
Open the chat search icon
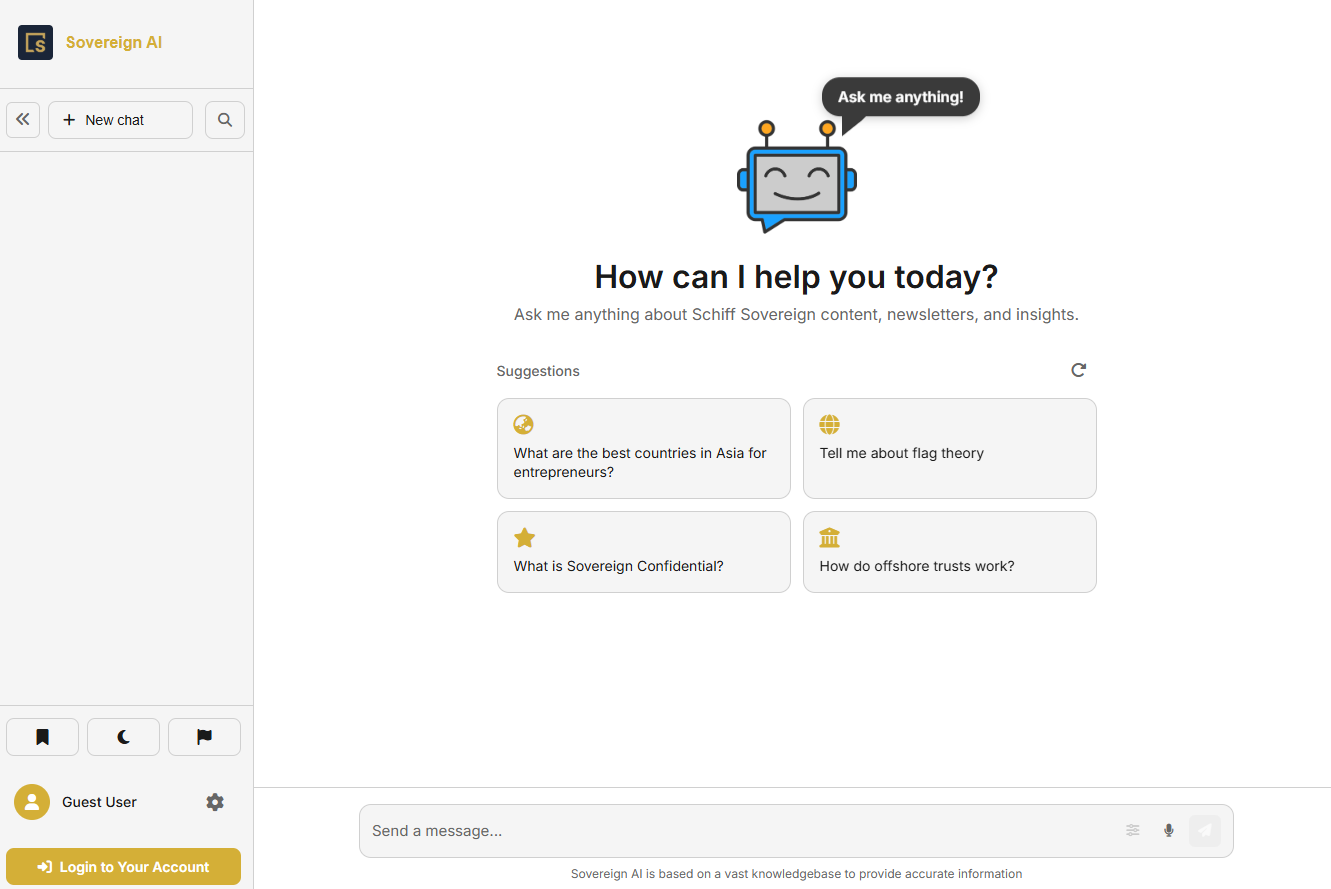(225, 120)
